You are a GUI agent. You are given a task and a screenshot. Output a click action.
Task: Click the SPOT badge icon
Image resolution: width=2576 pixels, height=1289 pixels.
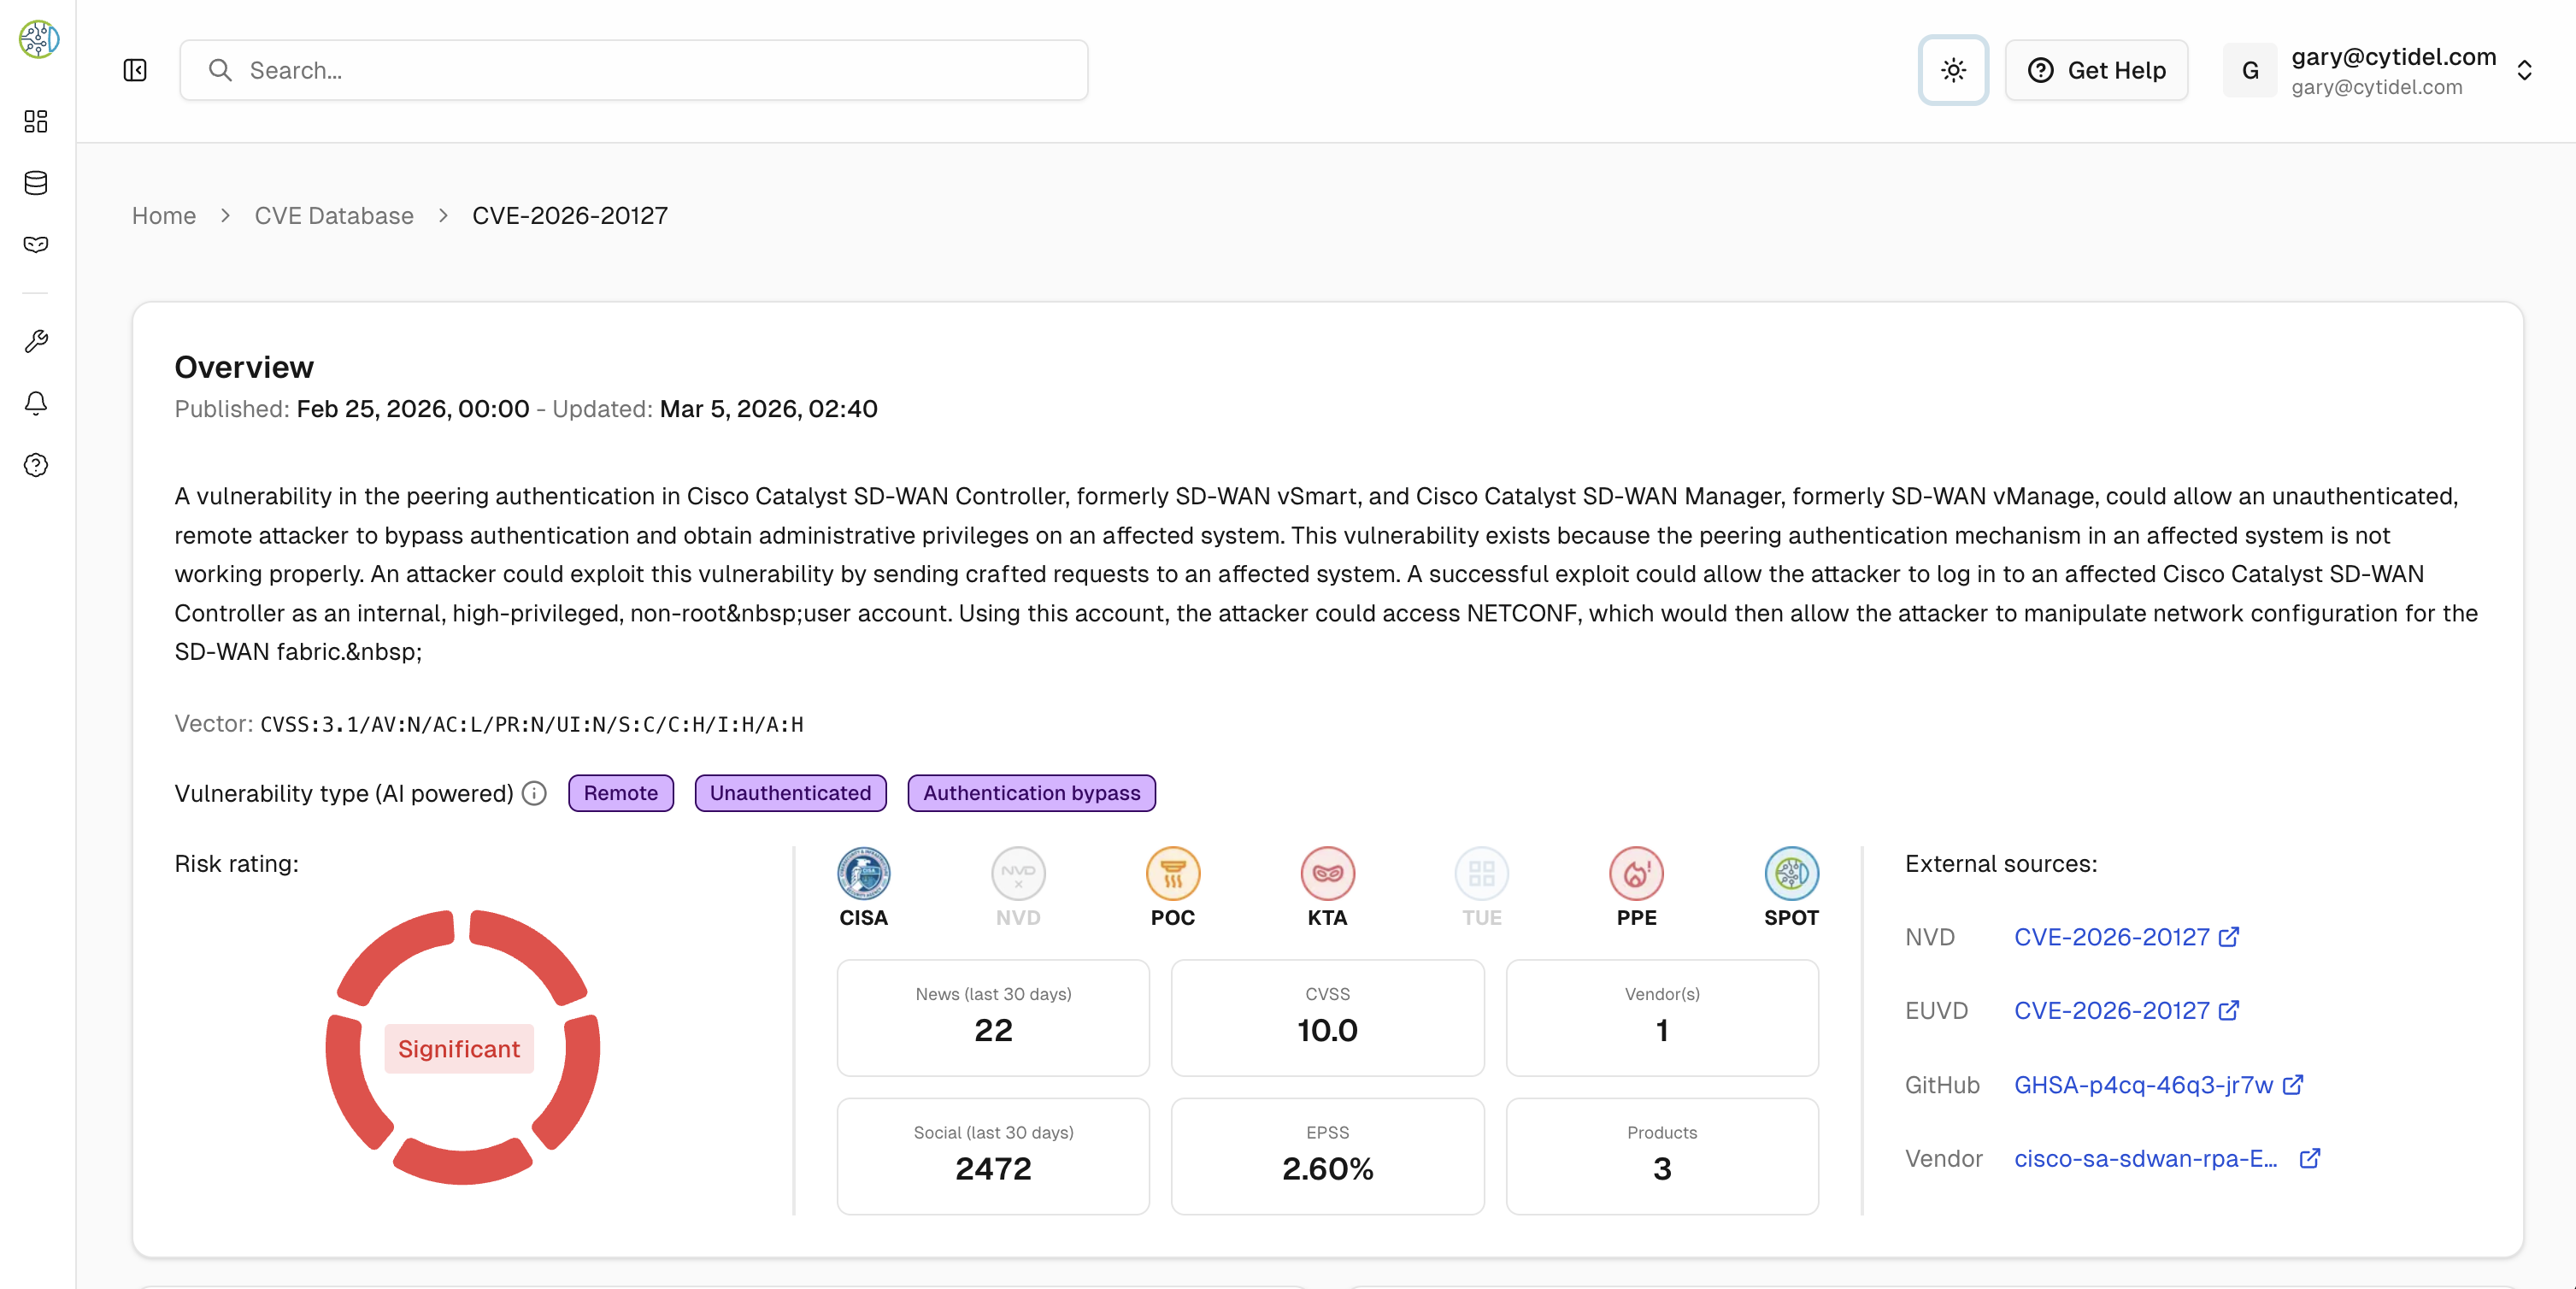click(x=1791, y=873)
